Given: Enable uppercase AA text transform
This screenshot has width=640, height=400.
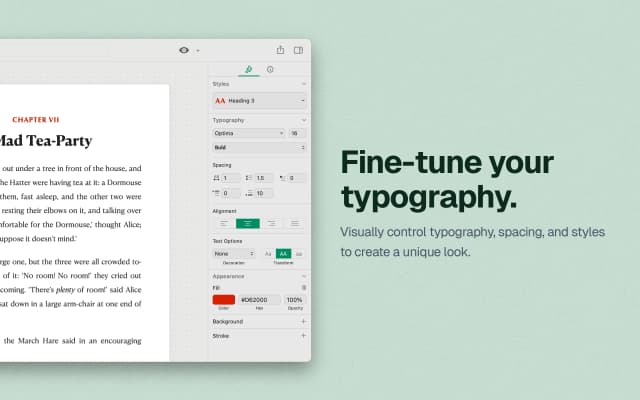Looking at the screenshot, I should coord(283,254).
